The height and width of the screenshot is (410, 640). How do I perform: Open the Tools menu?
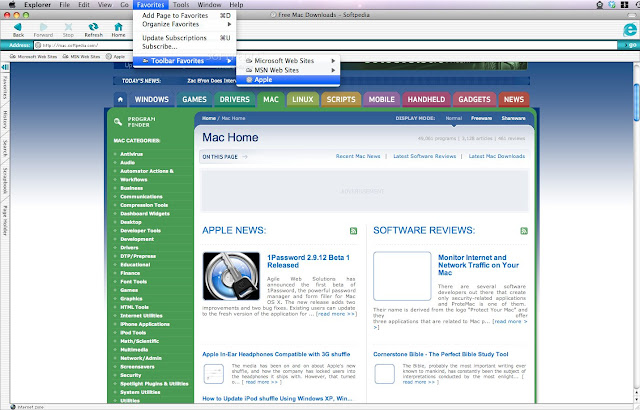tap(181, 4)
